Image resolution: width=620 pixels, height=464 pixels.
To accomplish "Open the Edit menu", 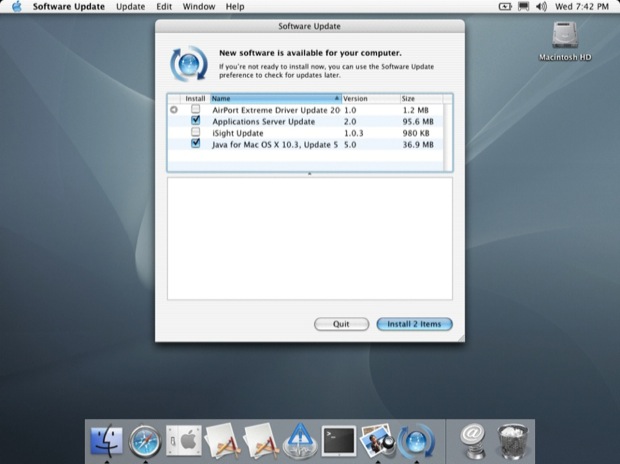I will (164, 7).
